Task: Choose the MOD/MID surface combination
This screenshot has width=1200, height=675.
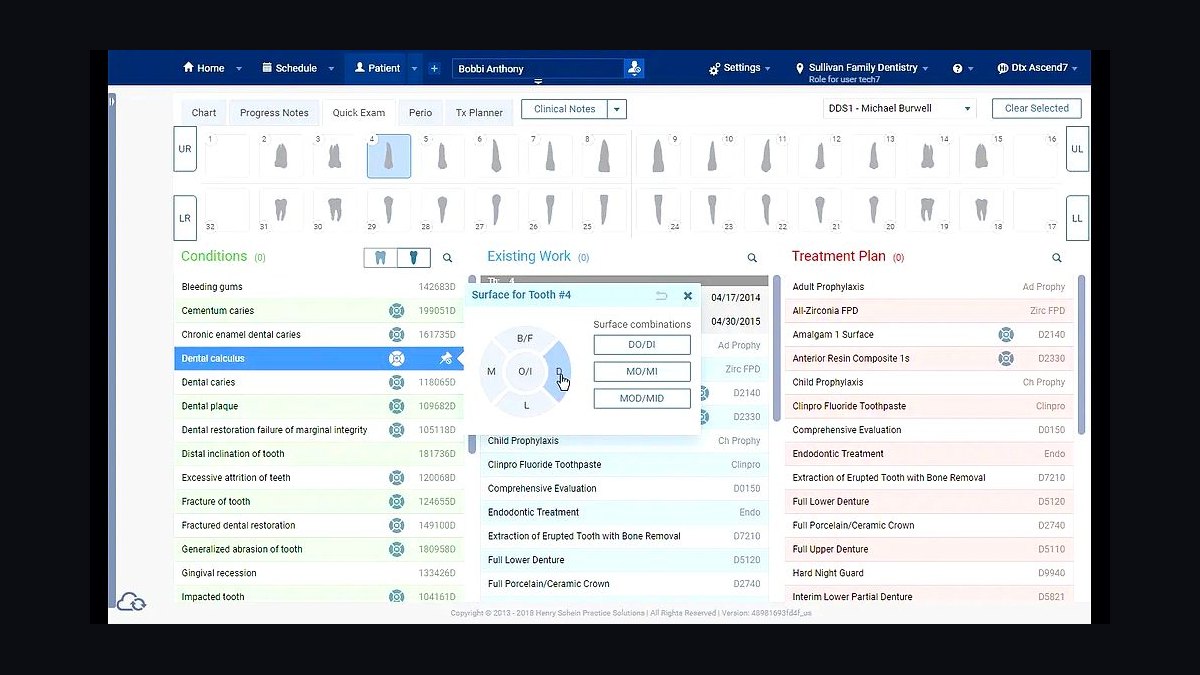Action: [642, 398]
